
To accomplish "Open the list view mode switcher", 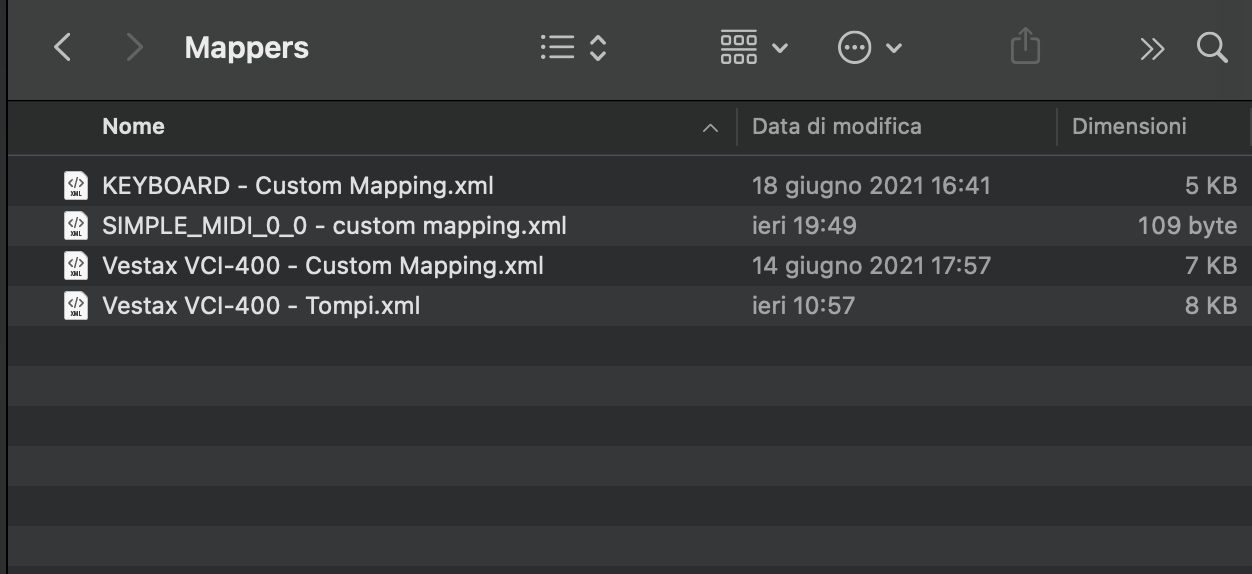I will 574,47.
